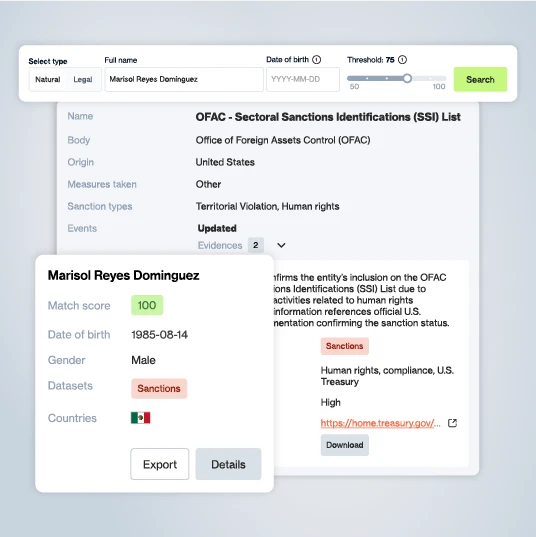This screenshot has width=536, height=537.
Task: Select the Legal type option
Action: click(x=83, y=79)
